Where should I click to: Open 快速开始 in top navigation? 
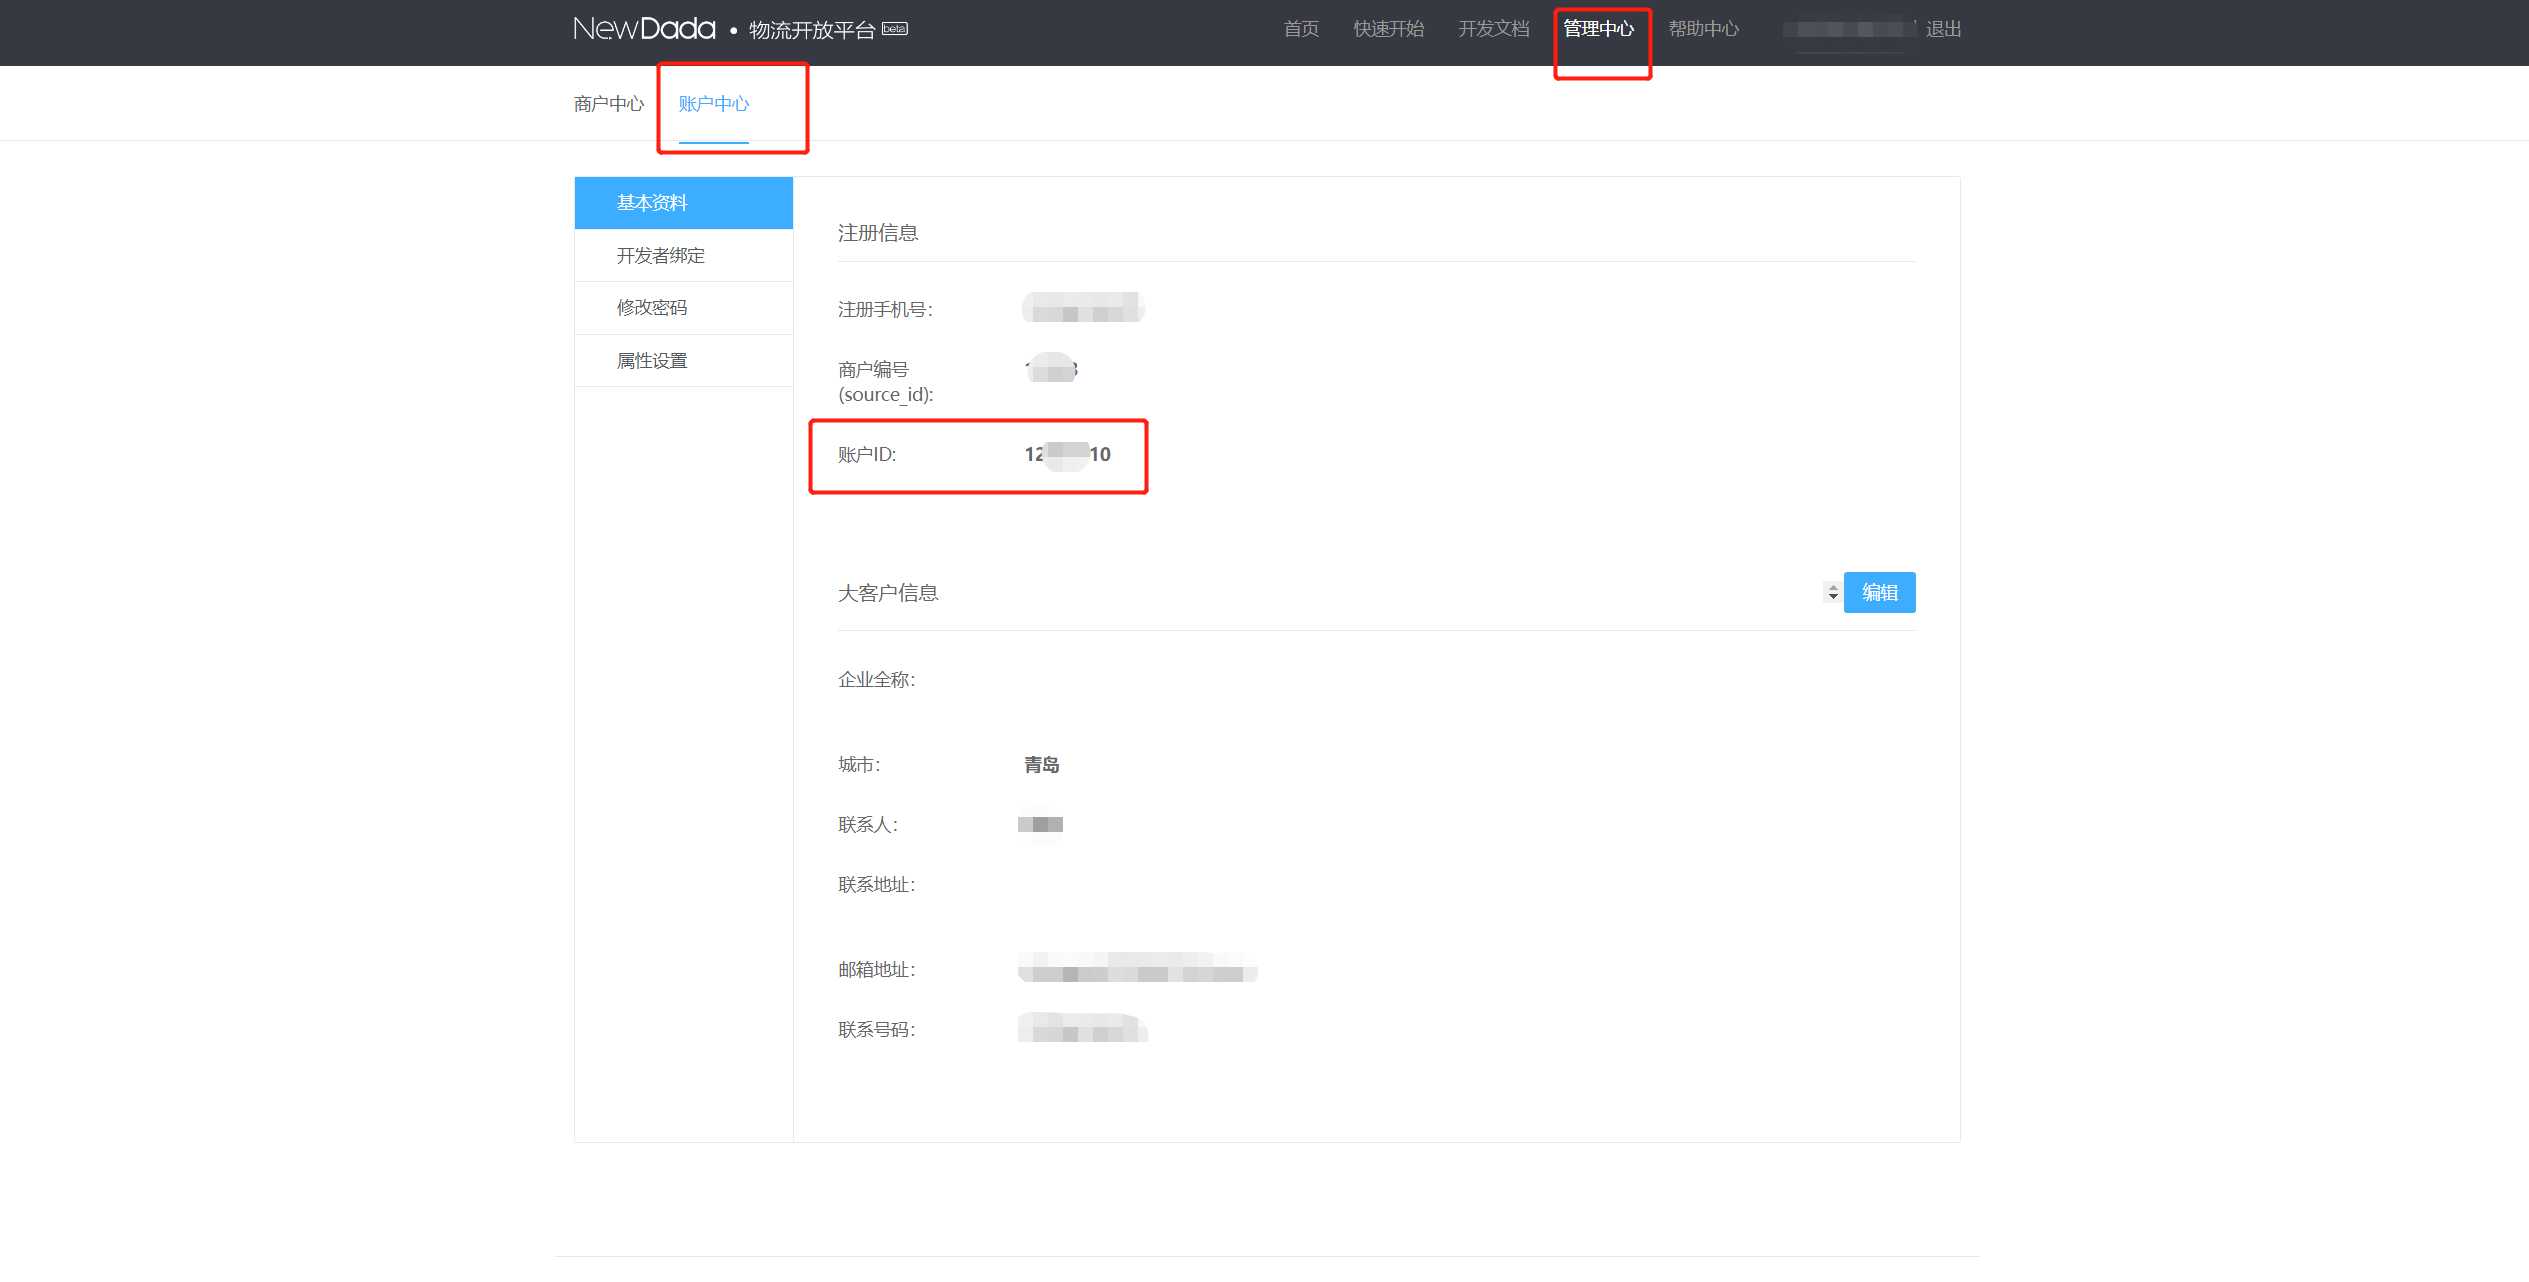[x=1388, y=29]
